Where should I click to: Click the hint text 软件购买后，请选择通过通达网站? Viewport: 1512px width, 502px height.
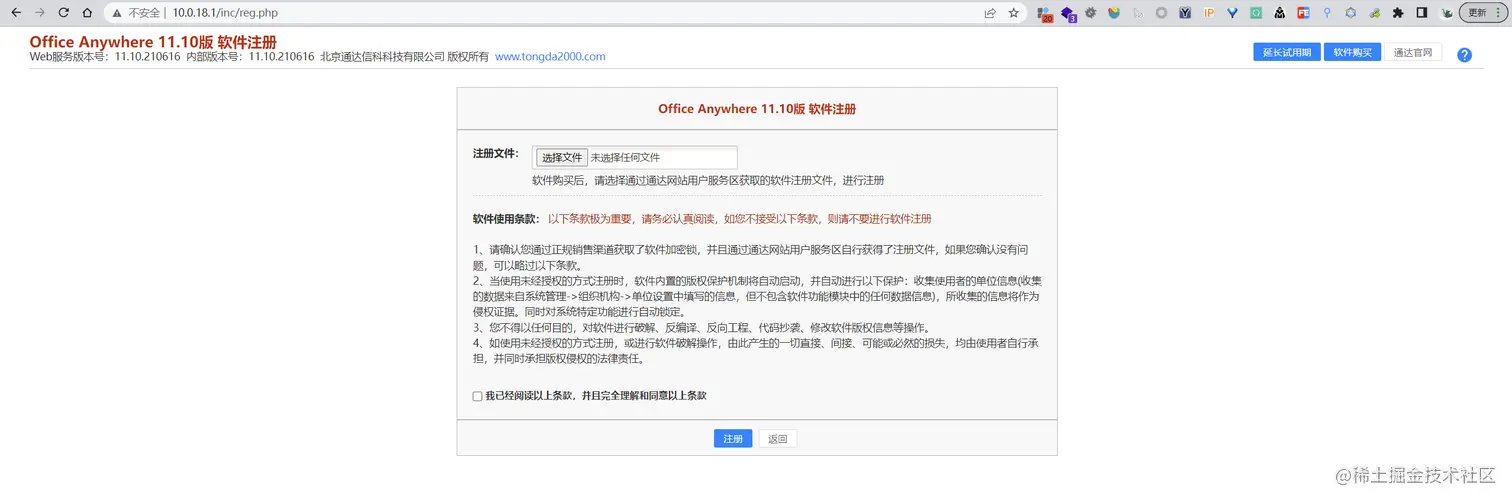[x=708, y=181]
